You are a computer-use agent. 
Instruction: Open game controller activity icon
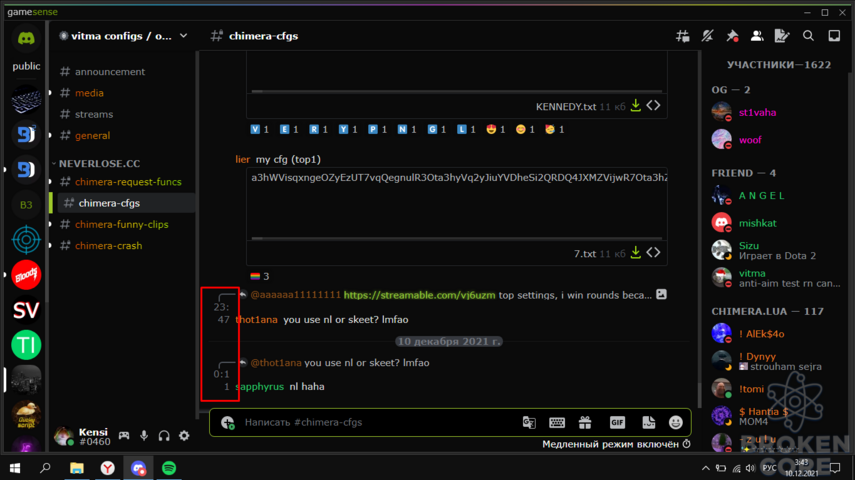tap(124, 436)
